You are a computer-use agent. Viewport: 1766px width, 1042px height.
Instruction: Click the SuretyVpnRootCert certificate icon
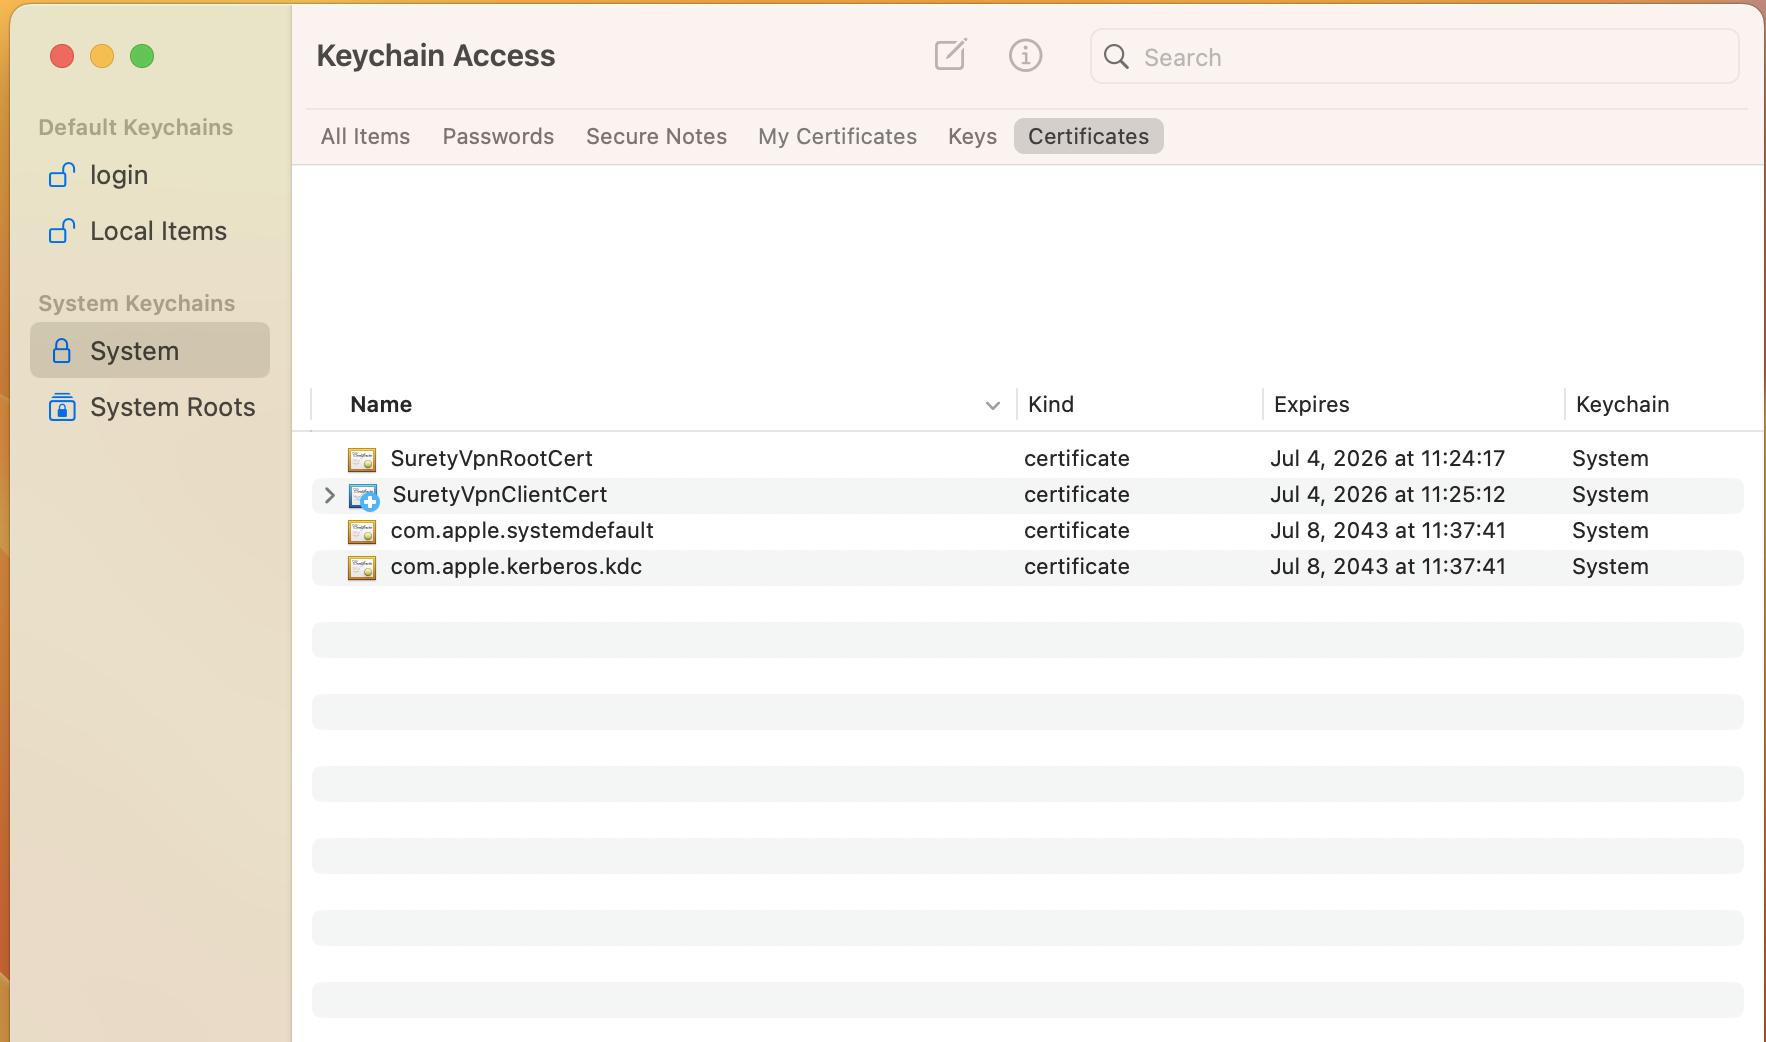point(362,459)
